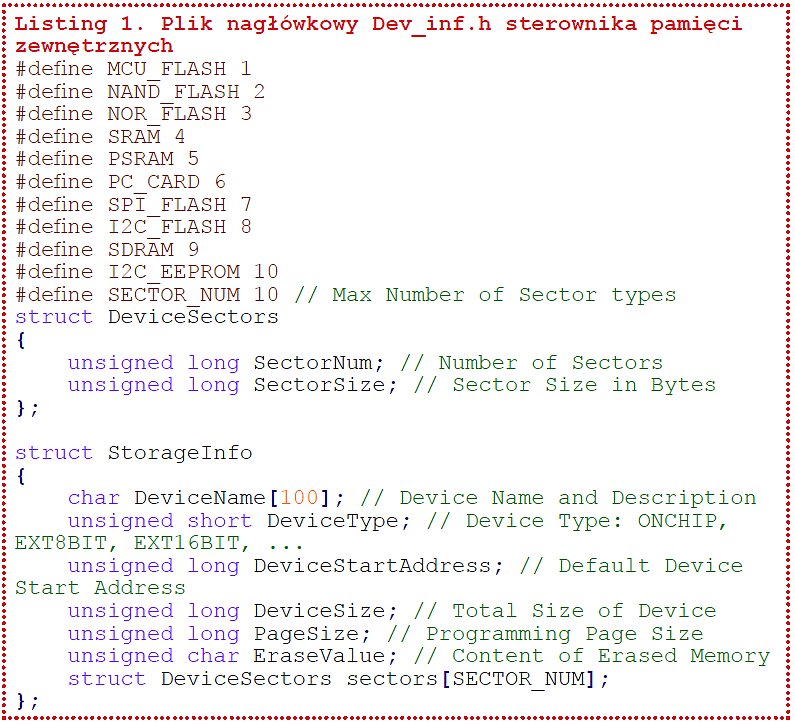
Task: Click the PC_CARD macro name
Action: [x=153, y=182]
